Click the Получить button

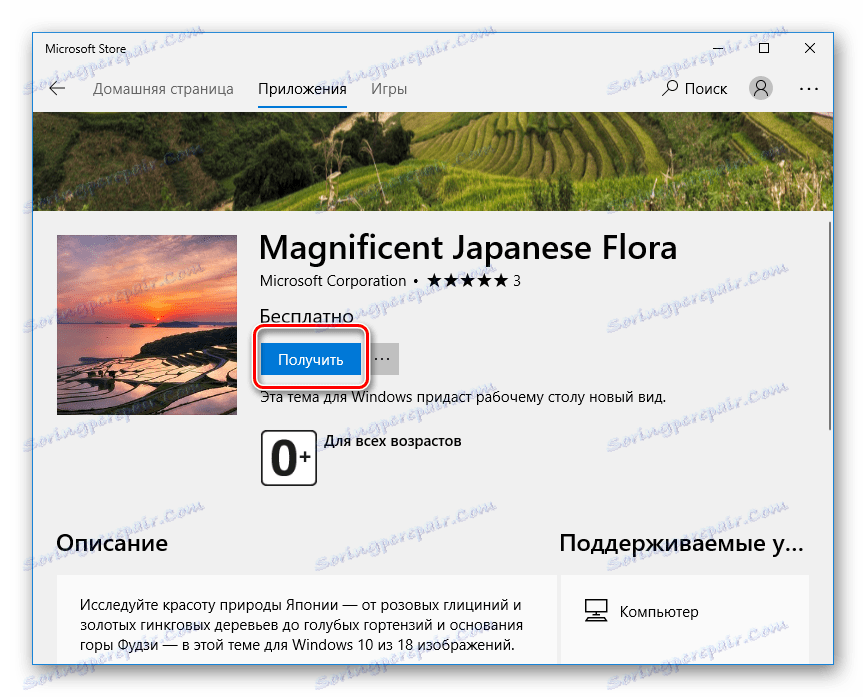click(311, 358)
